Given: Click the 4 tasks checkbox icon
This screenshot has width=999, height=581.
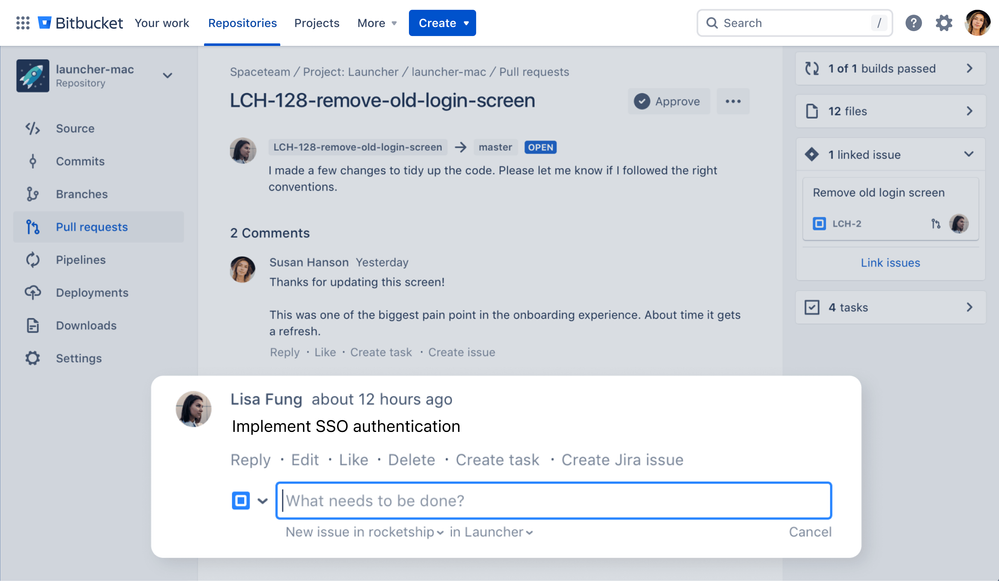Looking at the screenshot, I should pyautogui.click(x=812, y=307).
